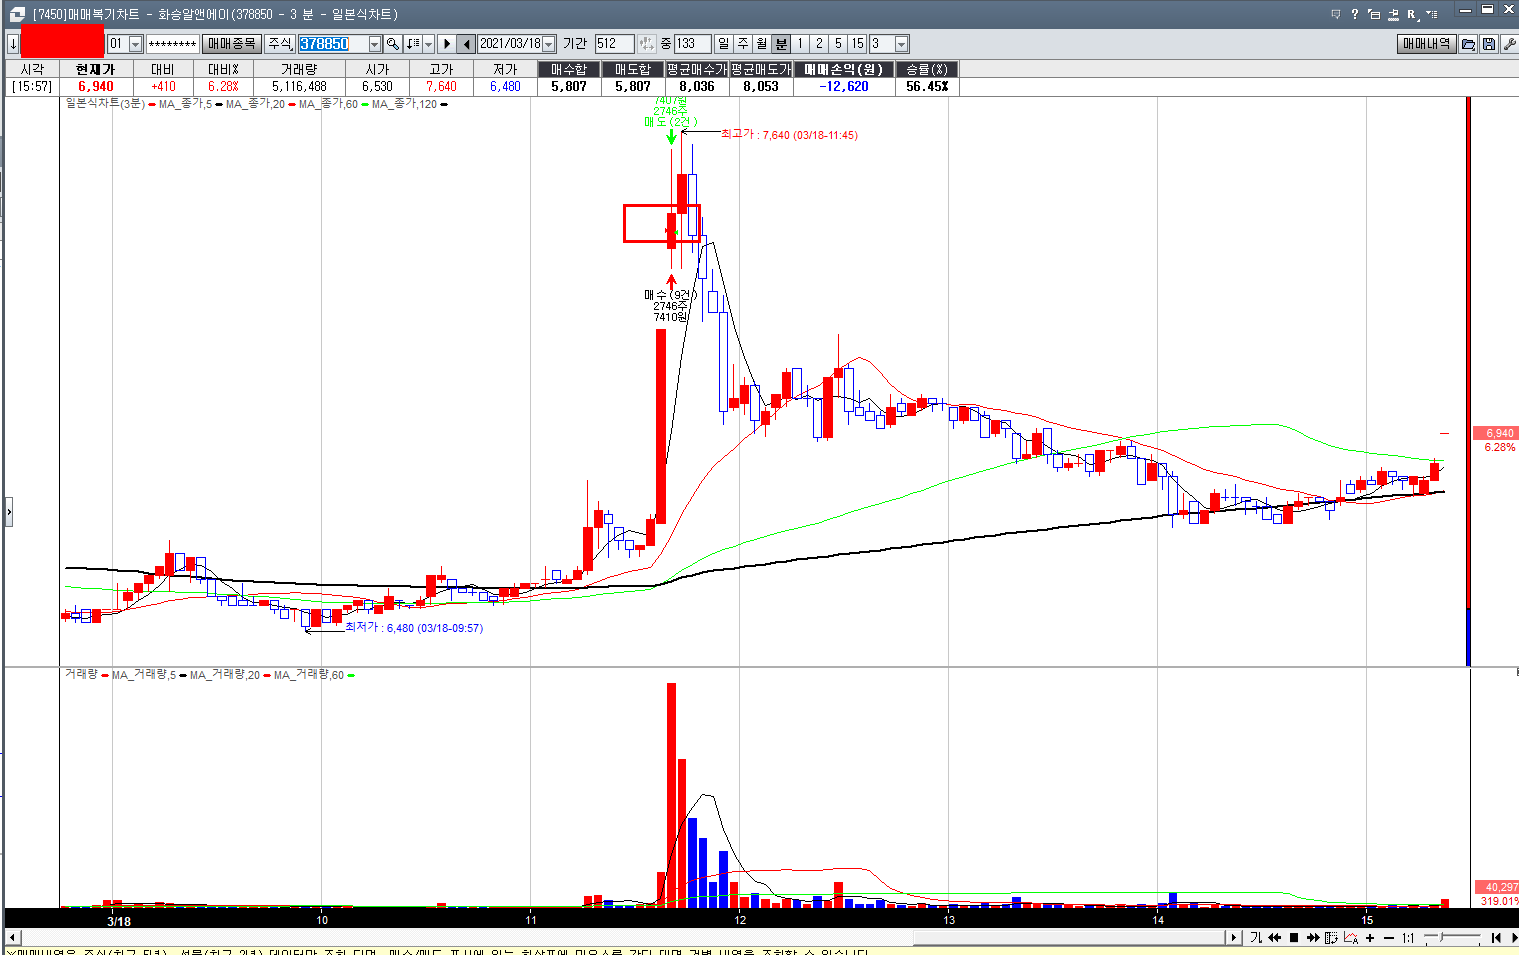Screen dimensions: 1519x955
Task: Click the 매매내역 button
Action: point(1426,44)
